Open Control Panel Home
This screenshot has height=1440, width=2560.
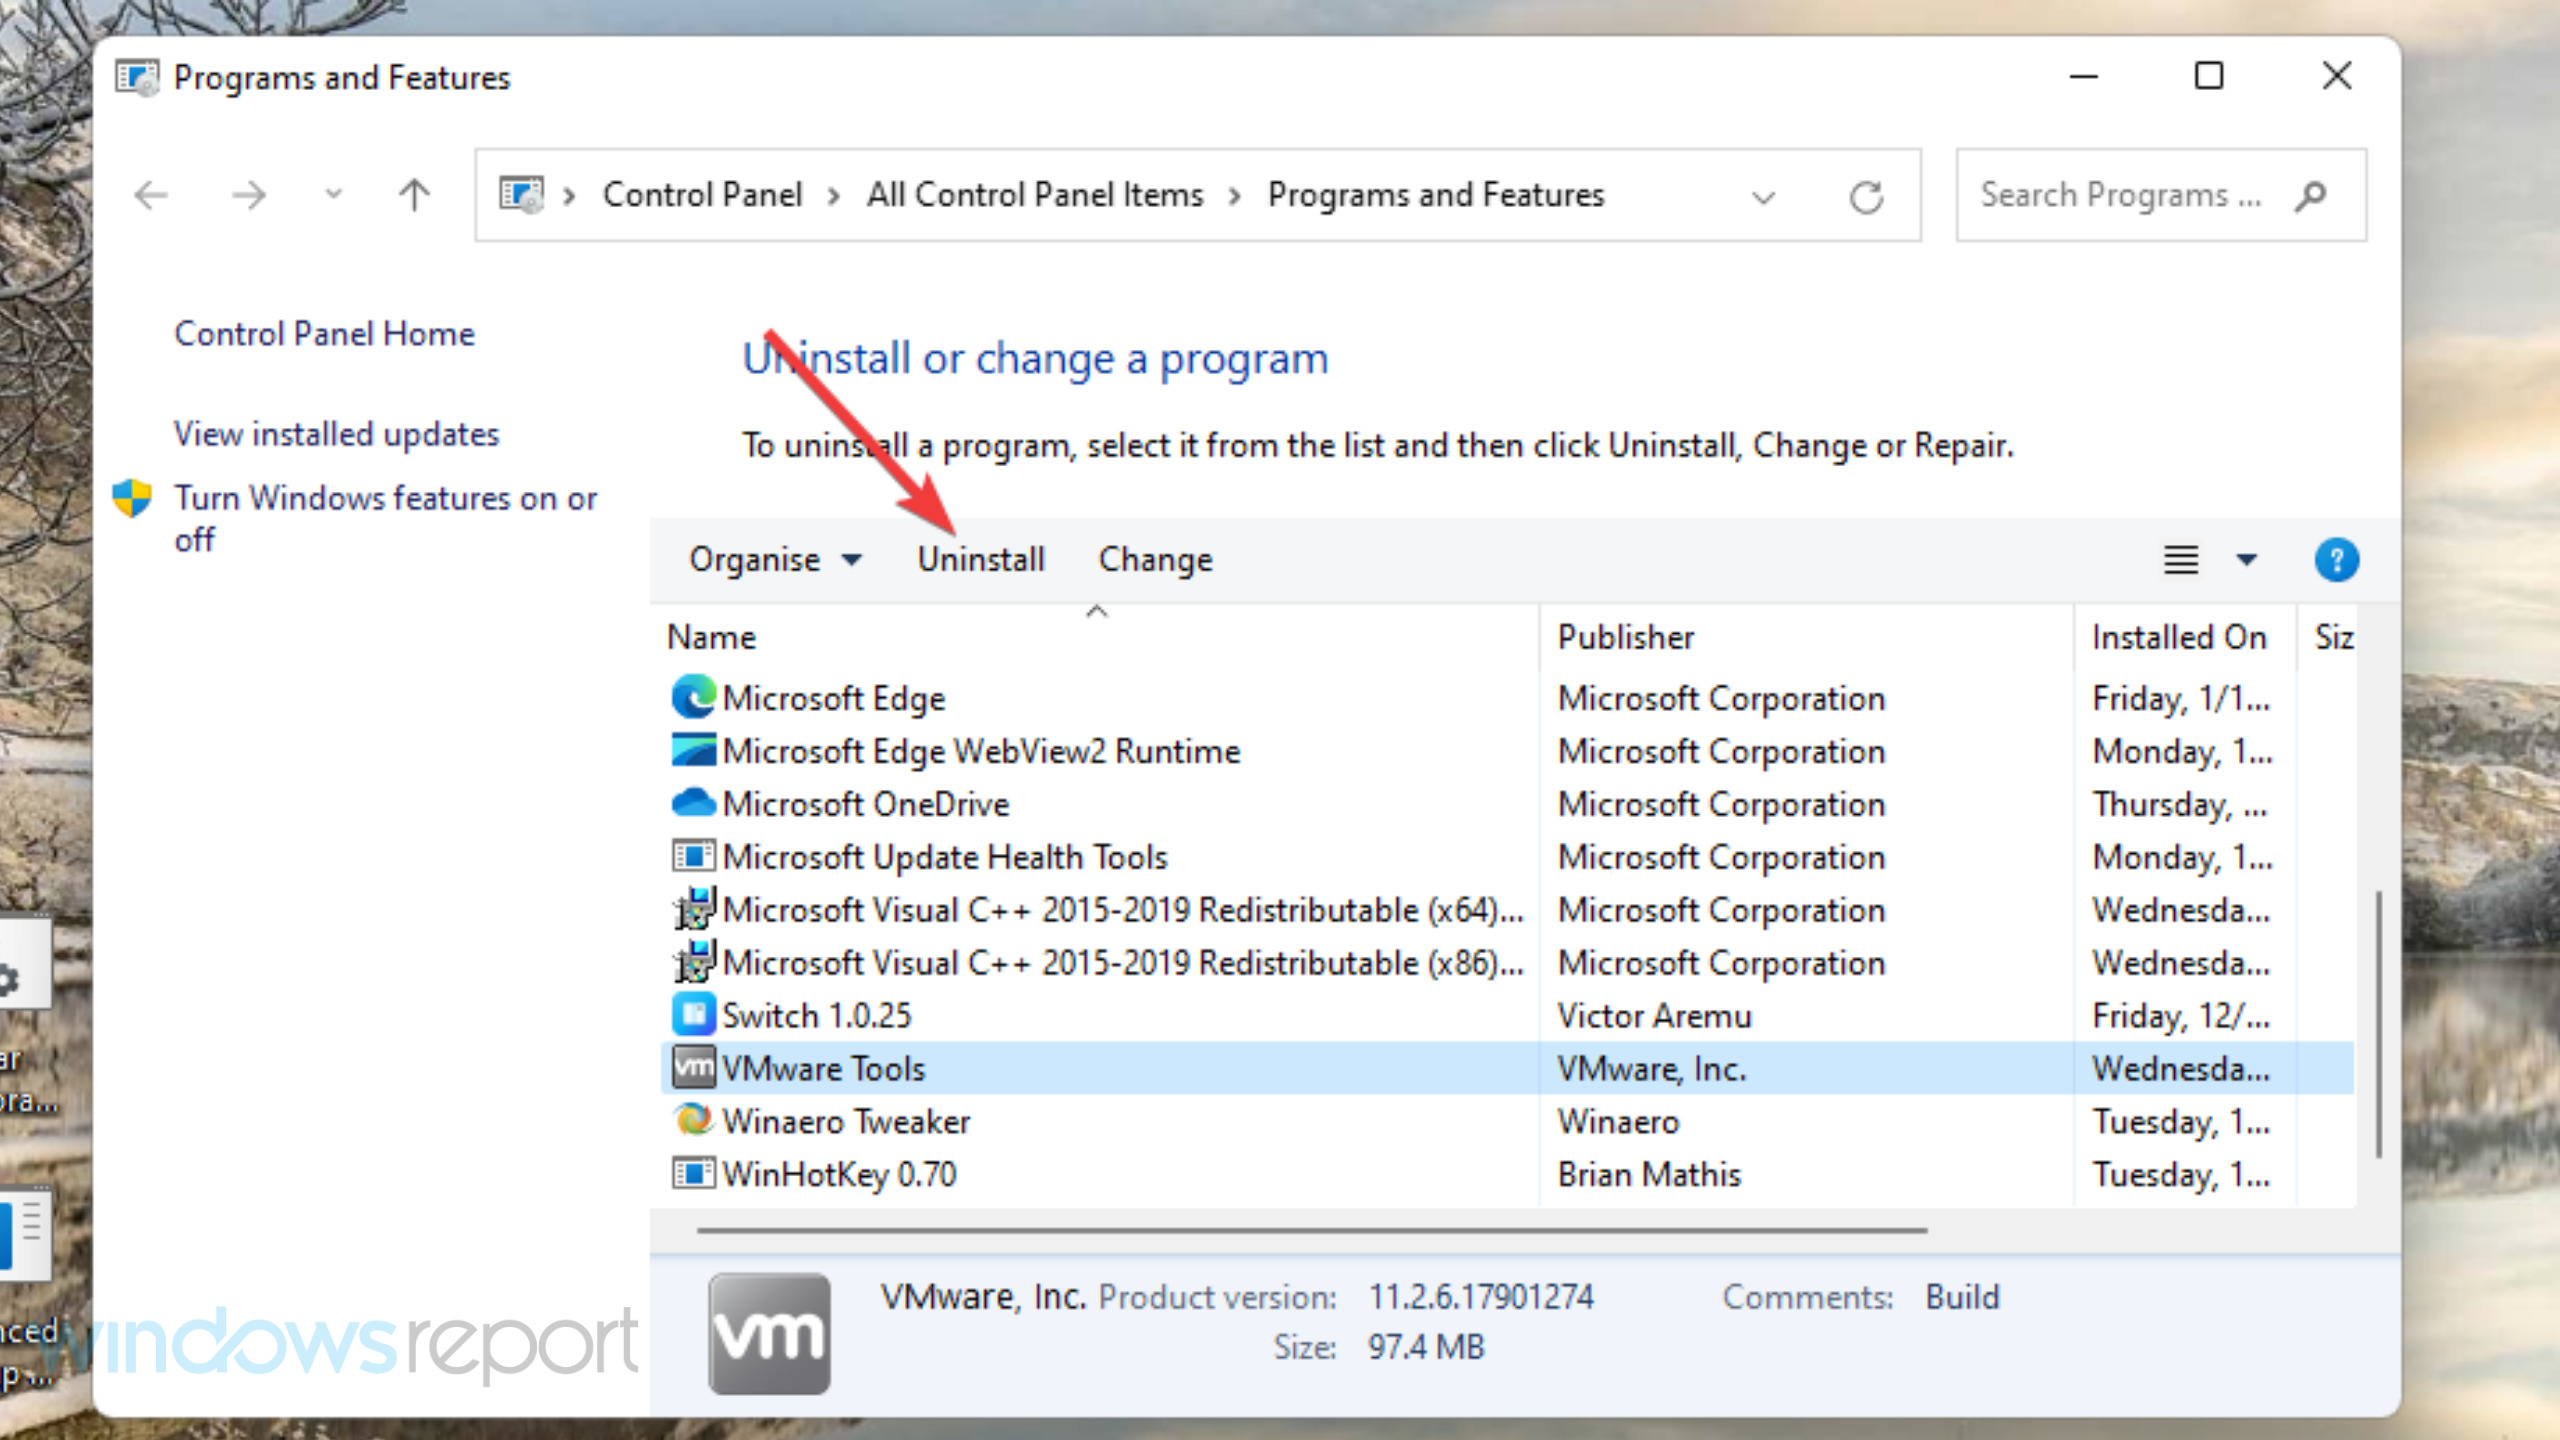pyautogui.click(x=324, y=334)
